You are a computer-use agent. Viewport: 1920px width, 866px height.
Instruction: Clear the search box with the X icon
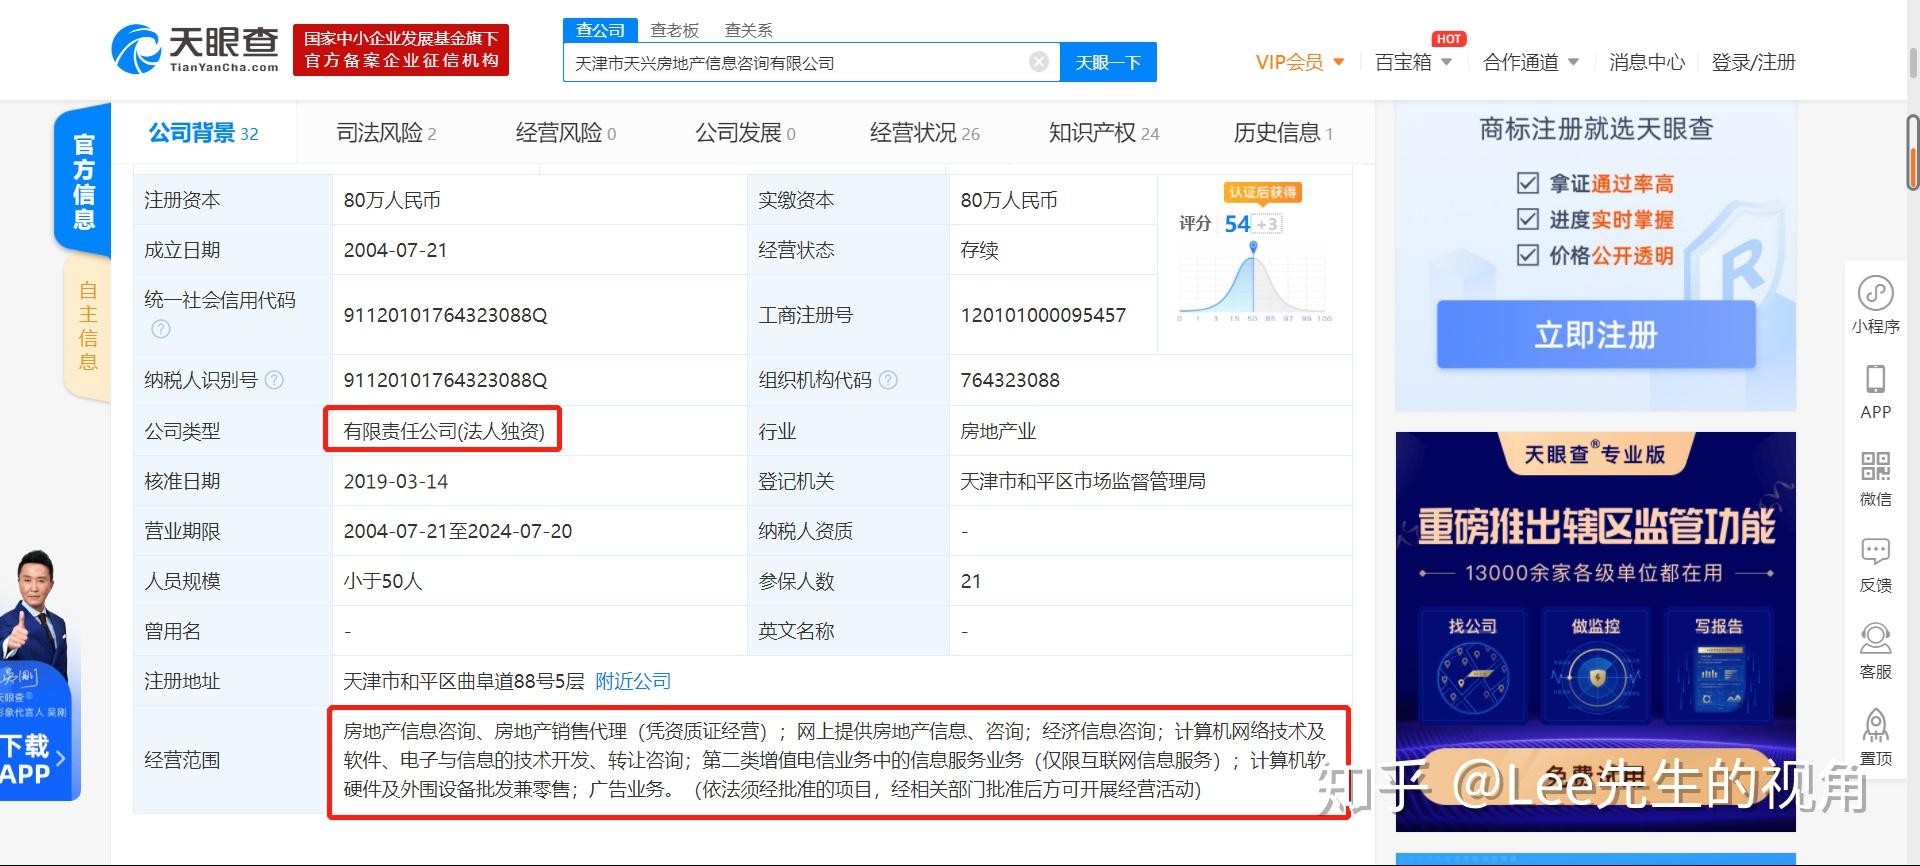coord(1039,62)
